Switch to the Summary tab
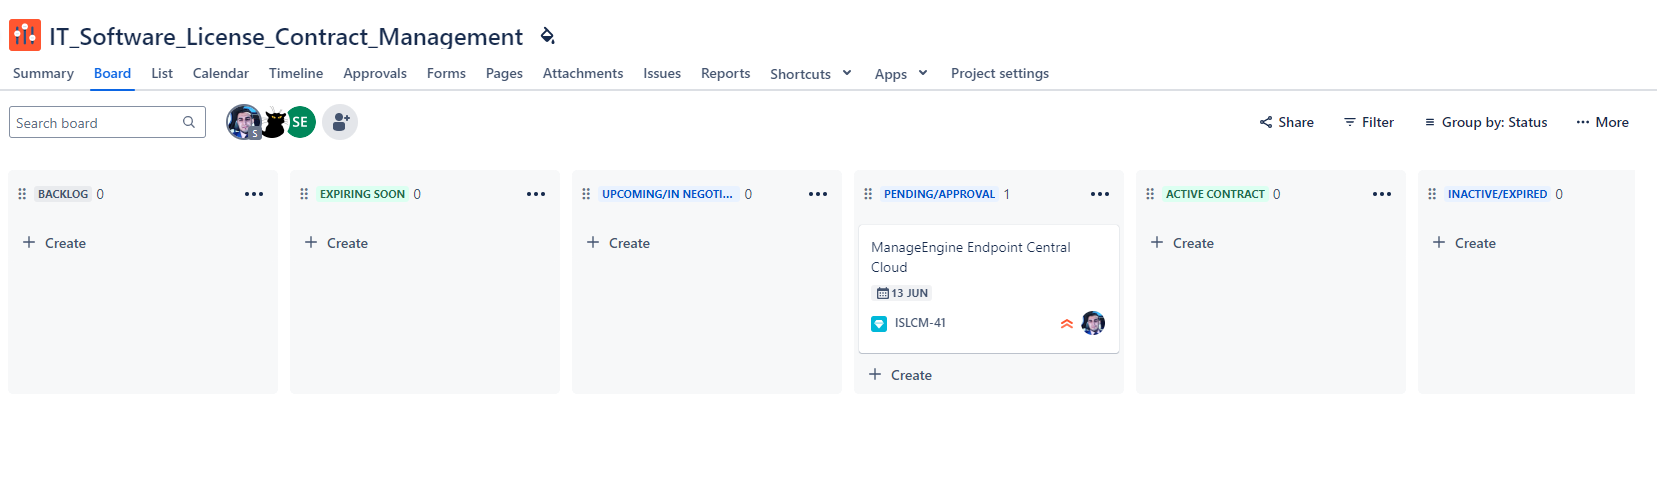This screenshot has height=491, width=1657. [43, 73]
